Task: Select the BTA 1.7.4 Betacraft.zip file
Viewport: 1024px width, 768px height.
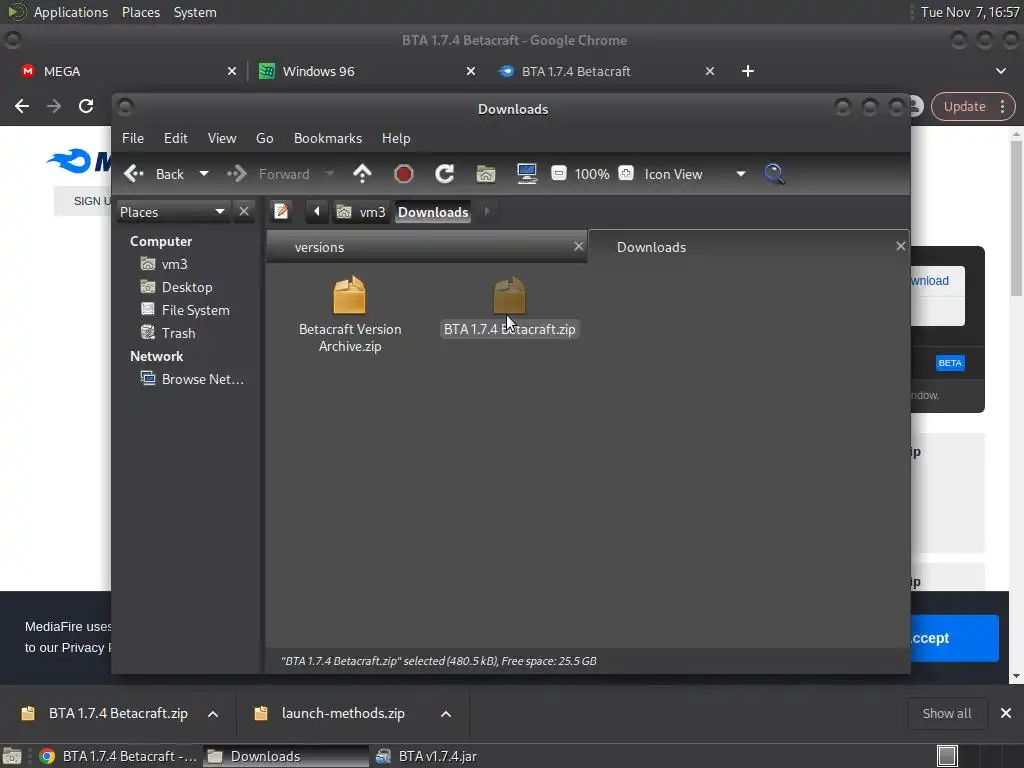Action: coord(509,307)
